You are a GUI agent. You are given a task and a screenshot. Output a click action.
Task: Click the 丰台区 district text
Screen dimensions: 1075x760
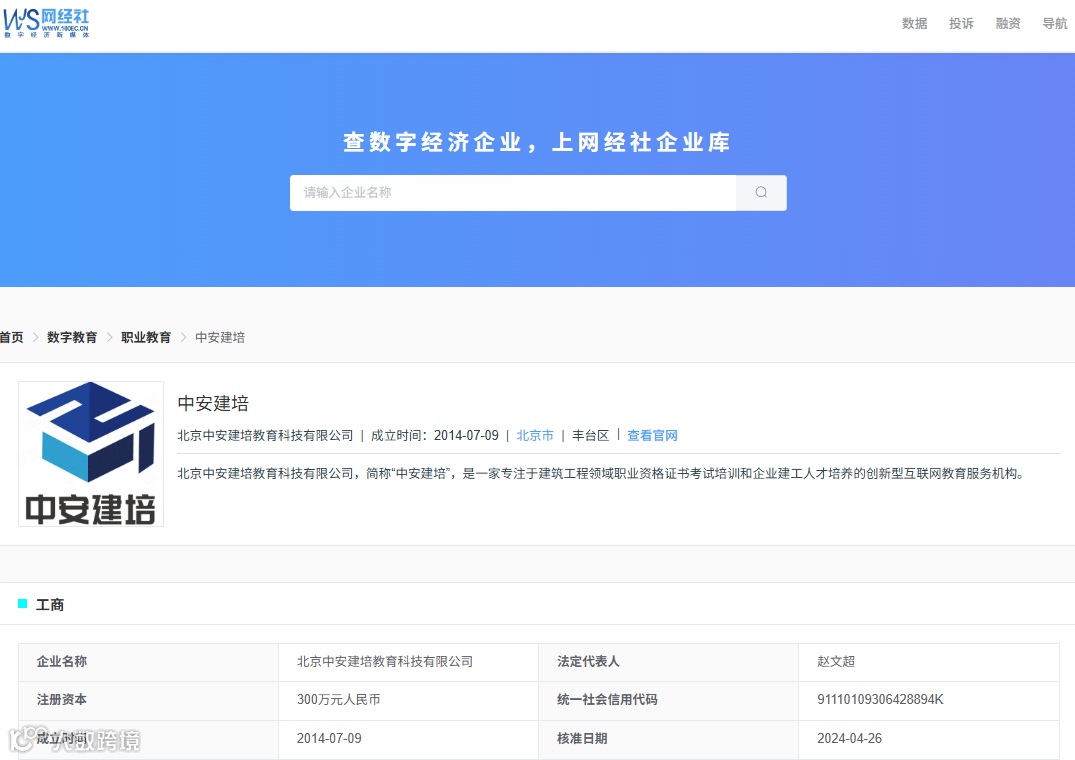tap(590, 435)
